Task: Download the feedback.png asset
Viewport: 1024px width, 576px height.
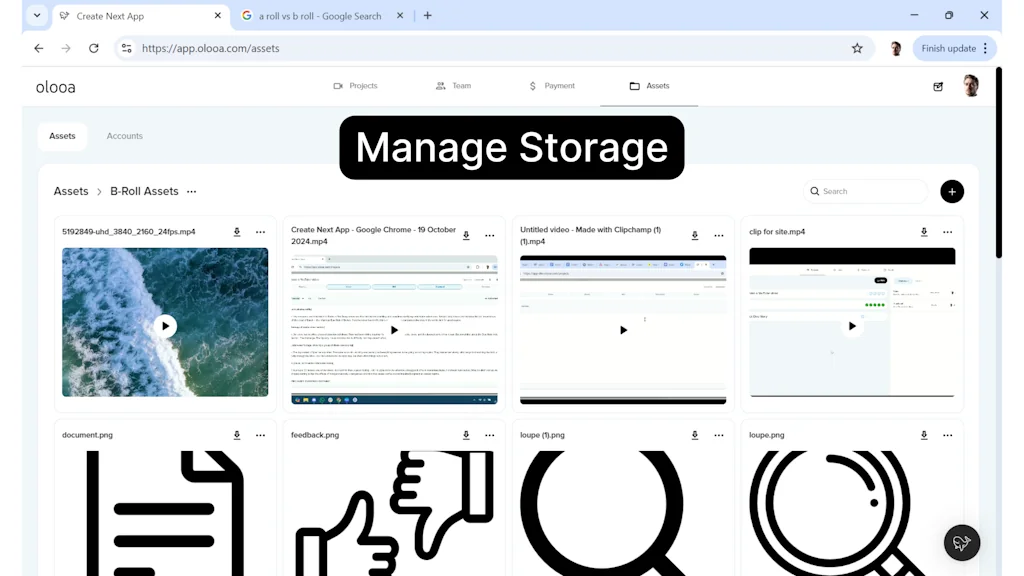Action: [465, 434]
